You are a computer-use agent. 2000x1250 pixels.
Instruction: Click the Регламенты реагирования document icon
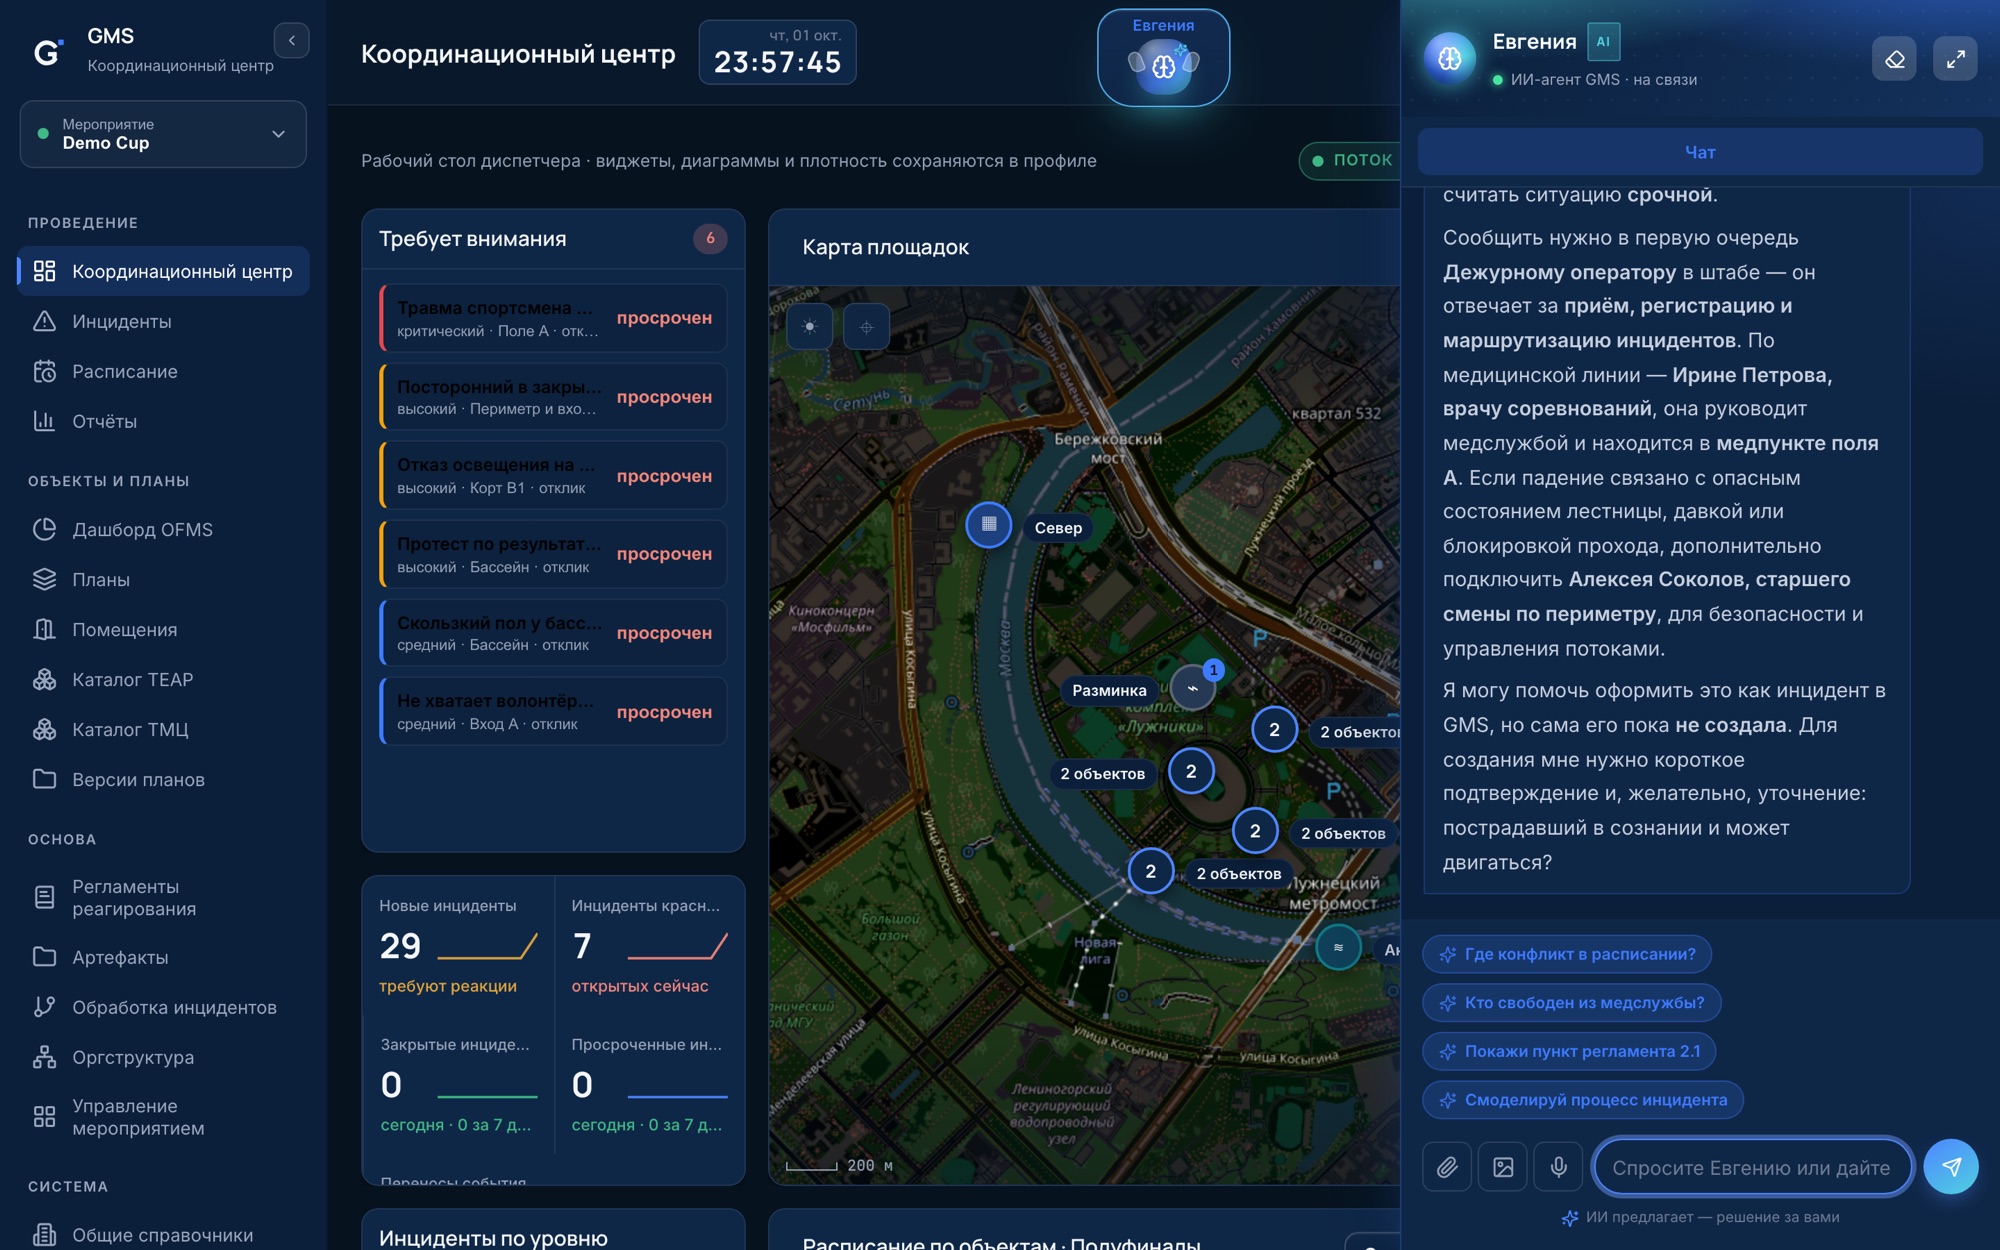pos(44,897)
